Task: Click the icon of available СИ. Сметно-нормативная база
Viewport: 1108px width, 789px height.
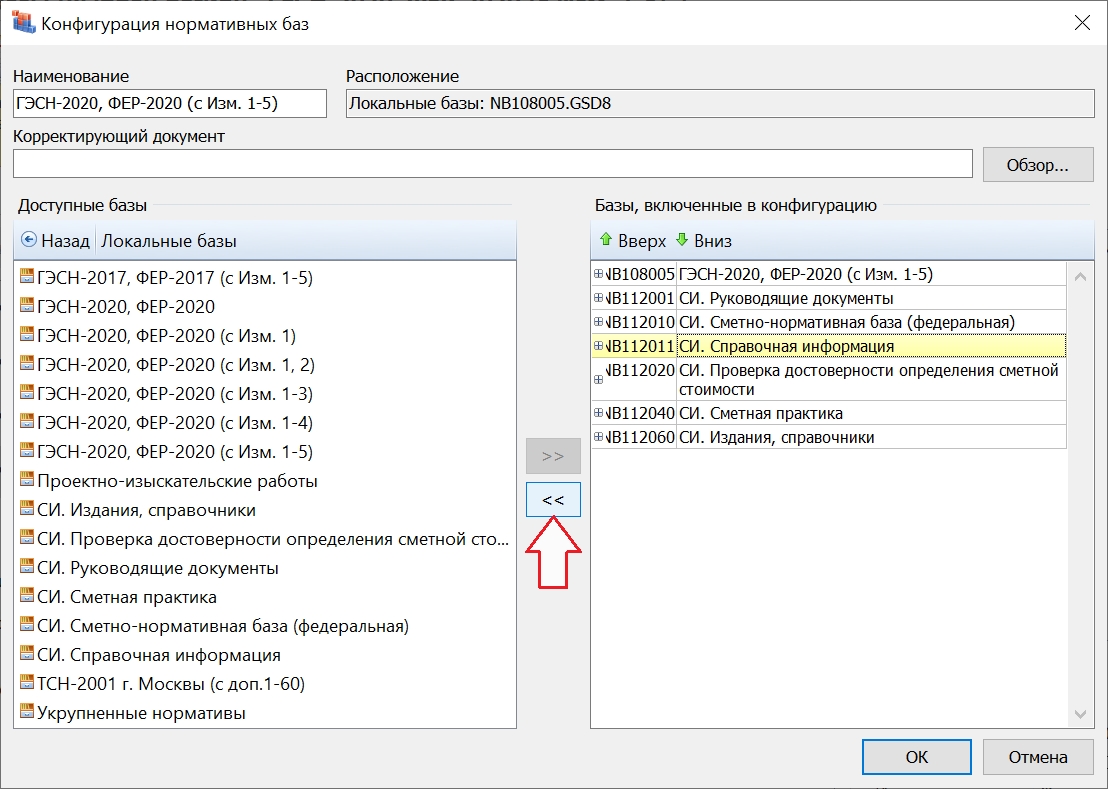Action: pos(27,624)
